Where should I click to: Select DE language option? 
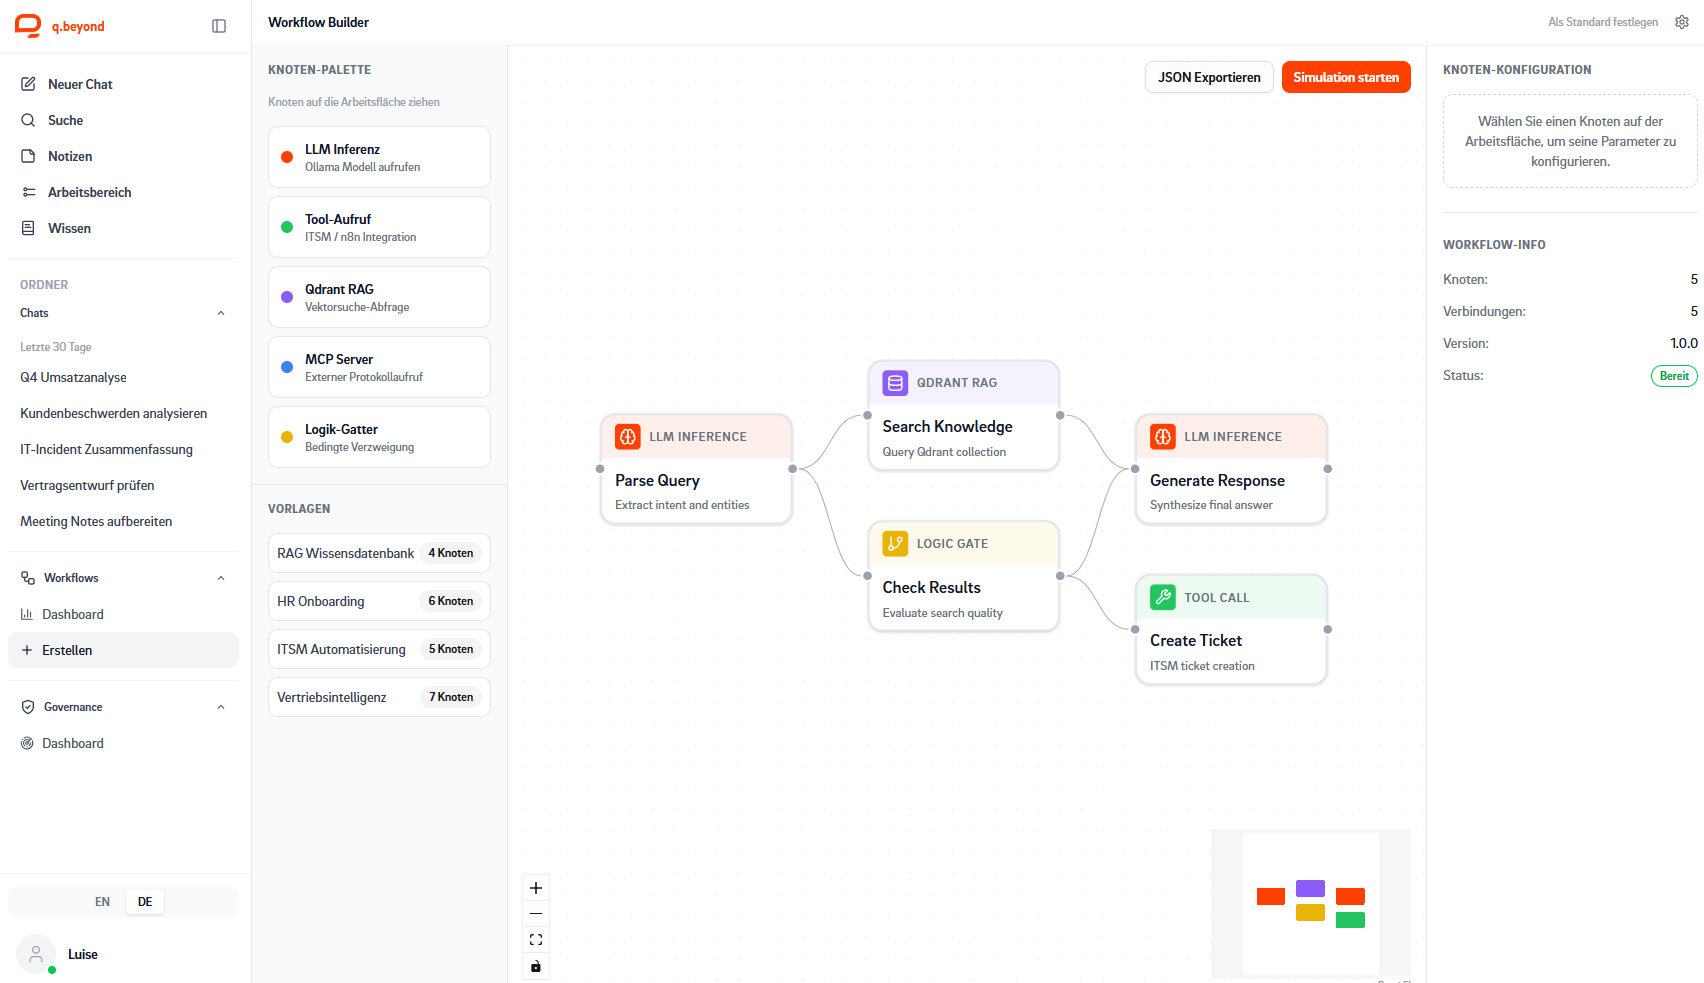(x=145, y=902)
